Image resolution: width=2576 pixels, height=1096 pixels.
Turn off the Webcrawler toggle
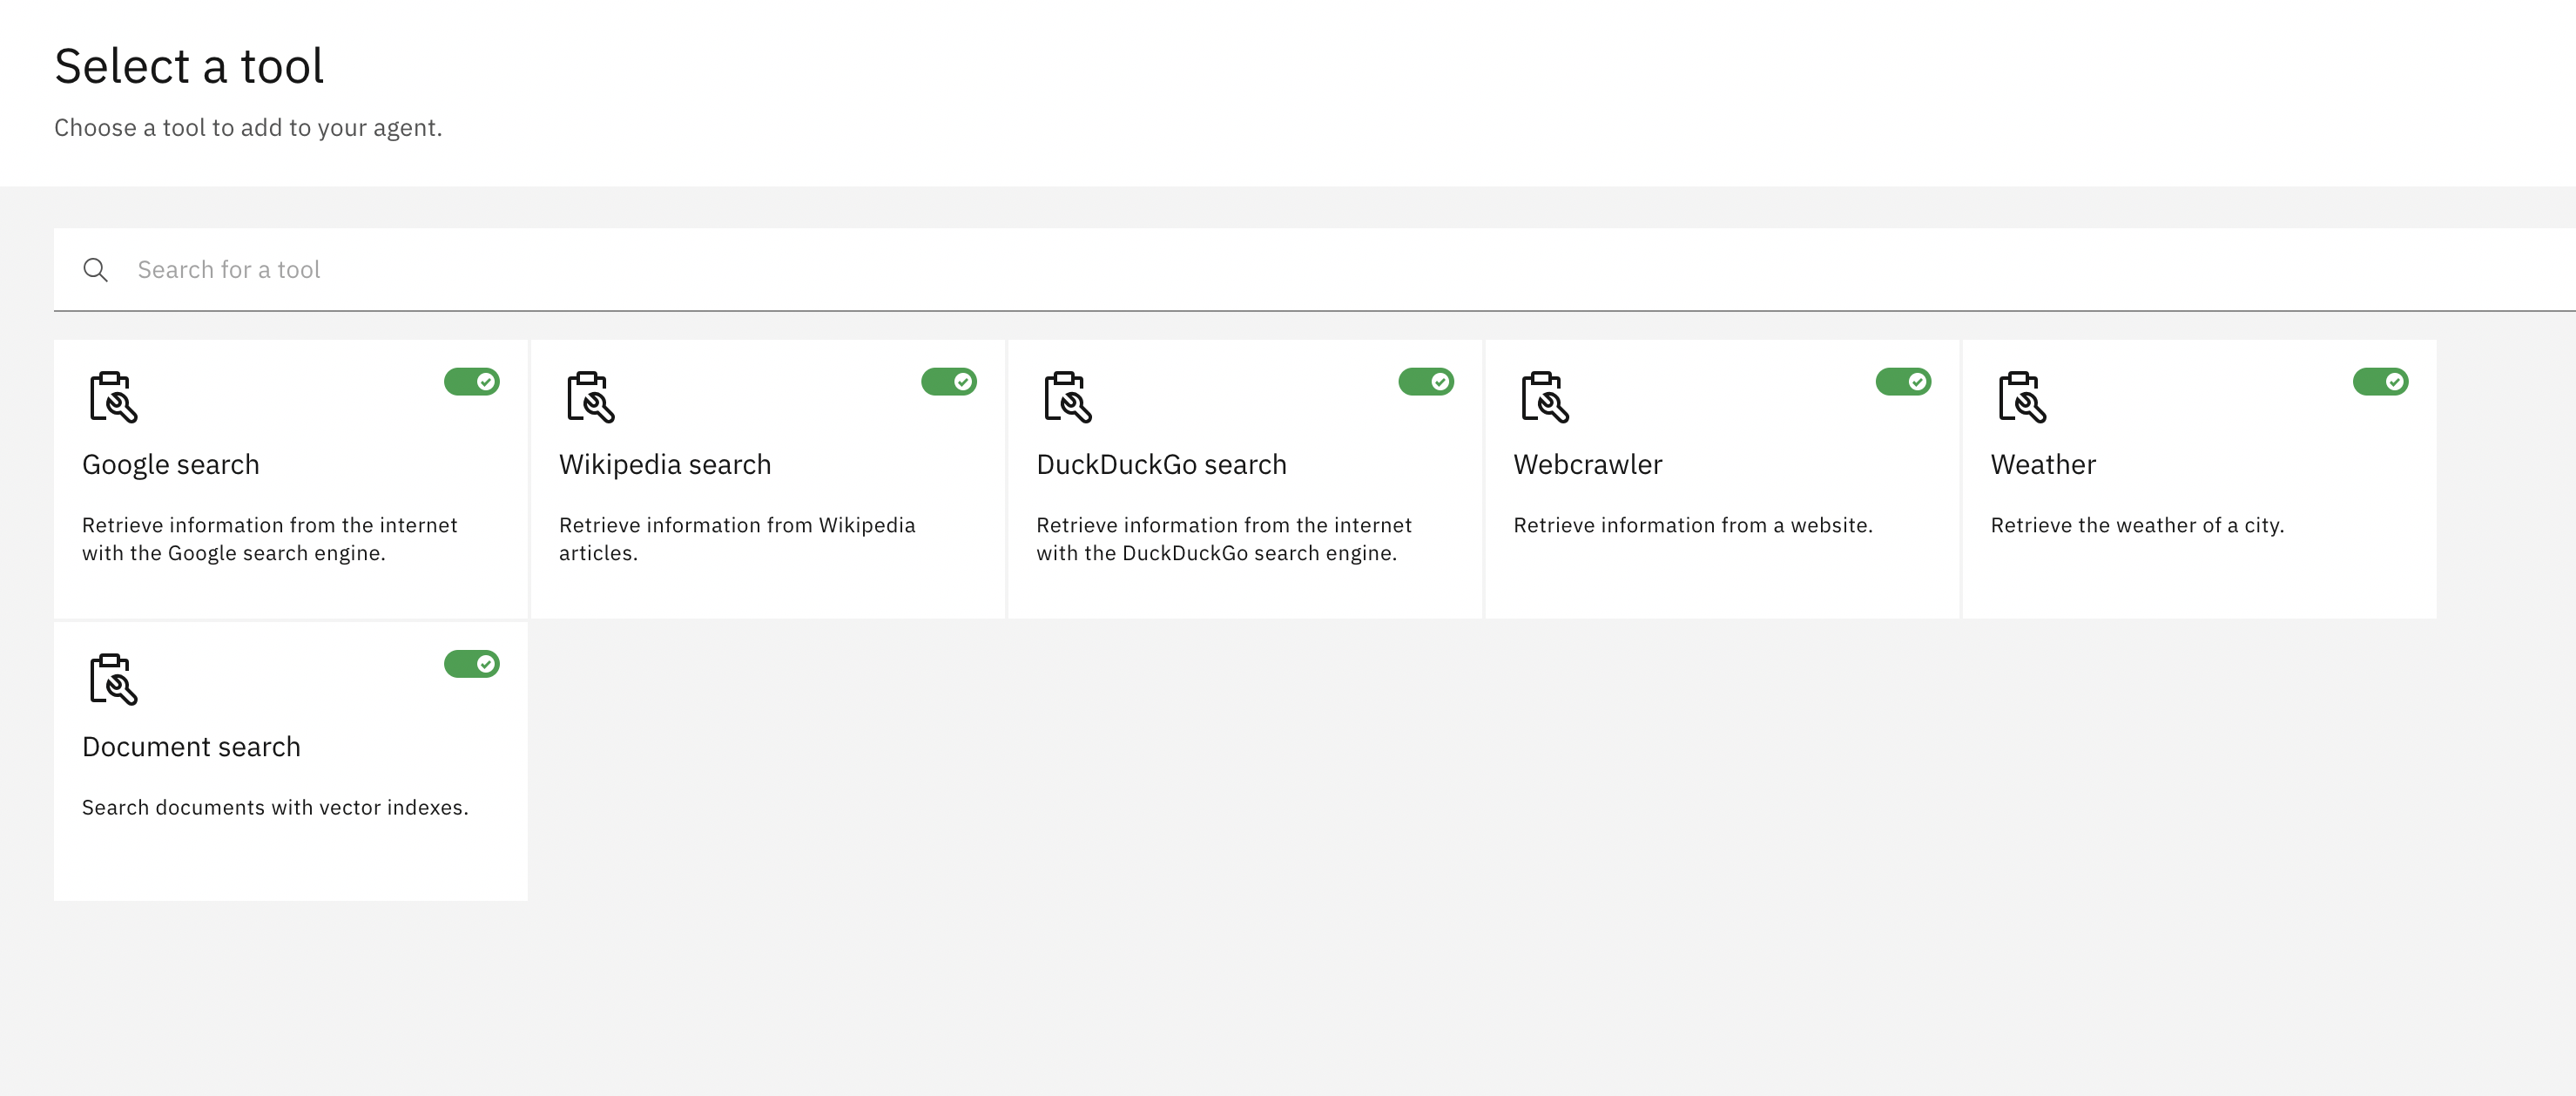1903,382
